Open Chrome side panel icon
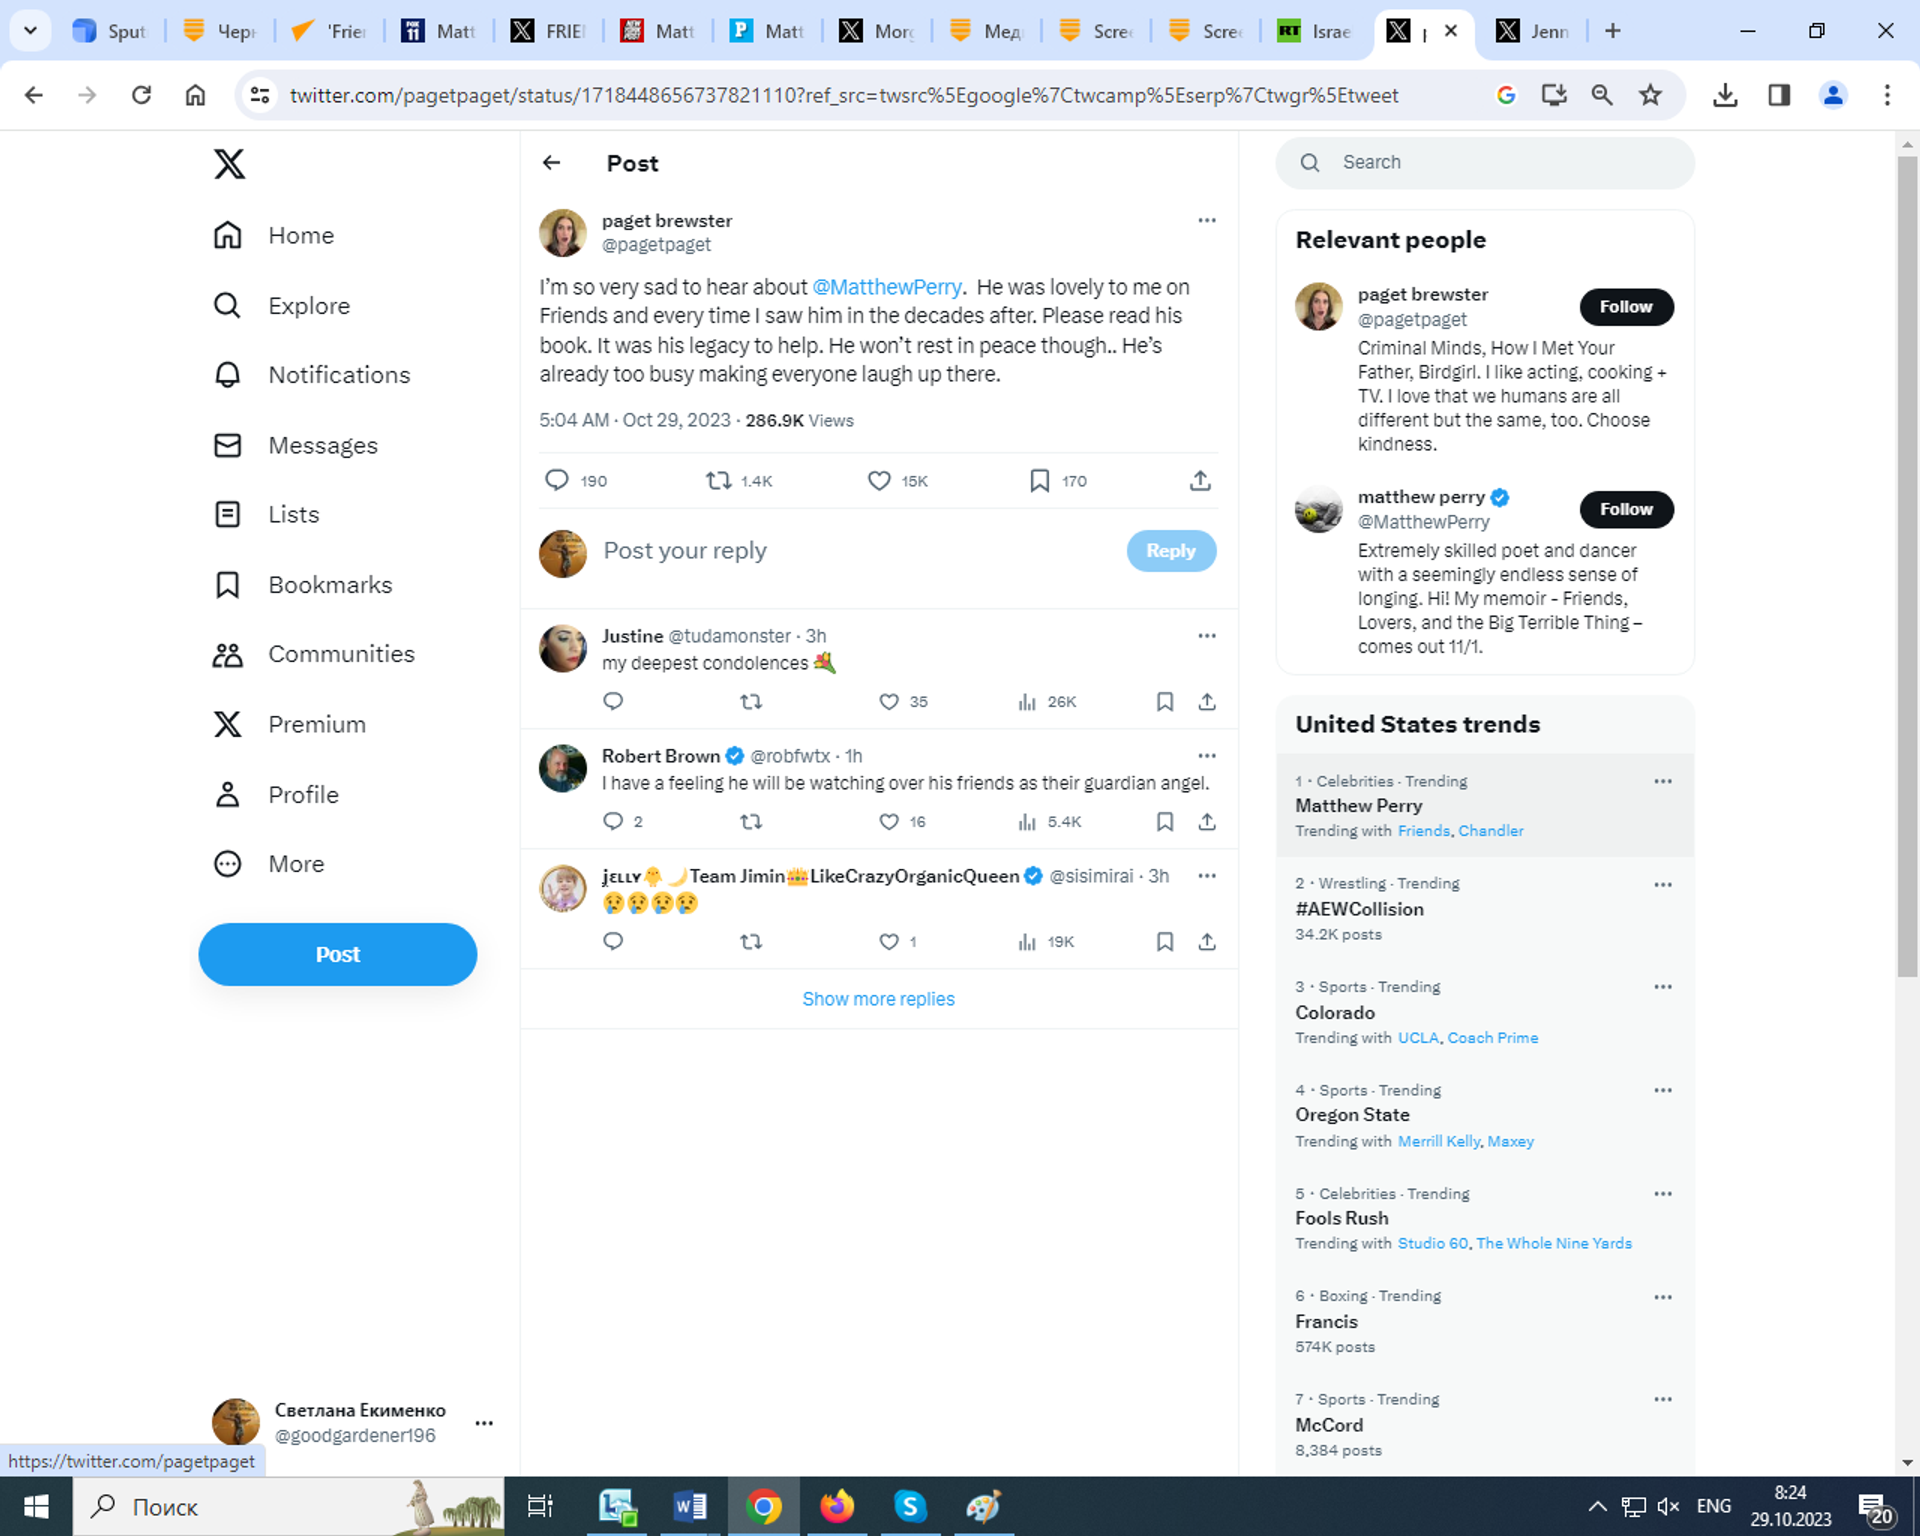The width and height of the screenshot is (1920, 1536). (1779, 95)
